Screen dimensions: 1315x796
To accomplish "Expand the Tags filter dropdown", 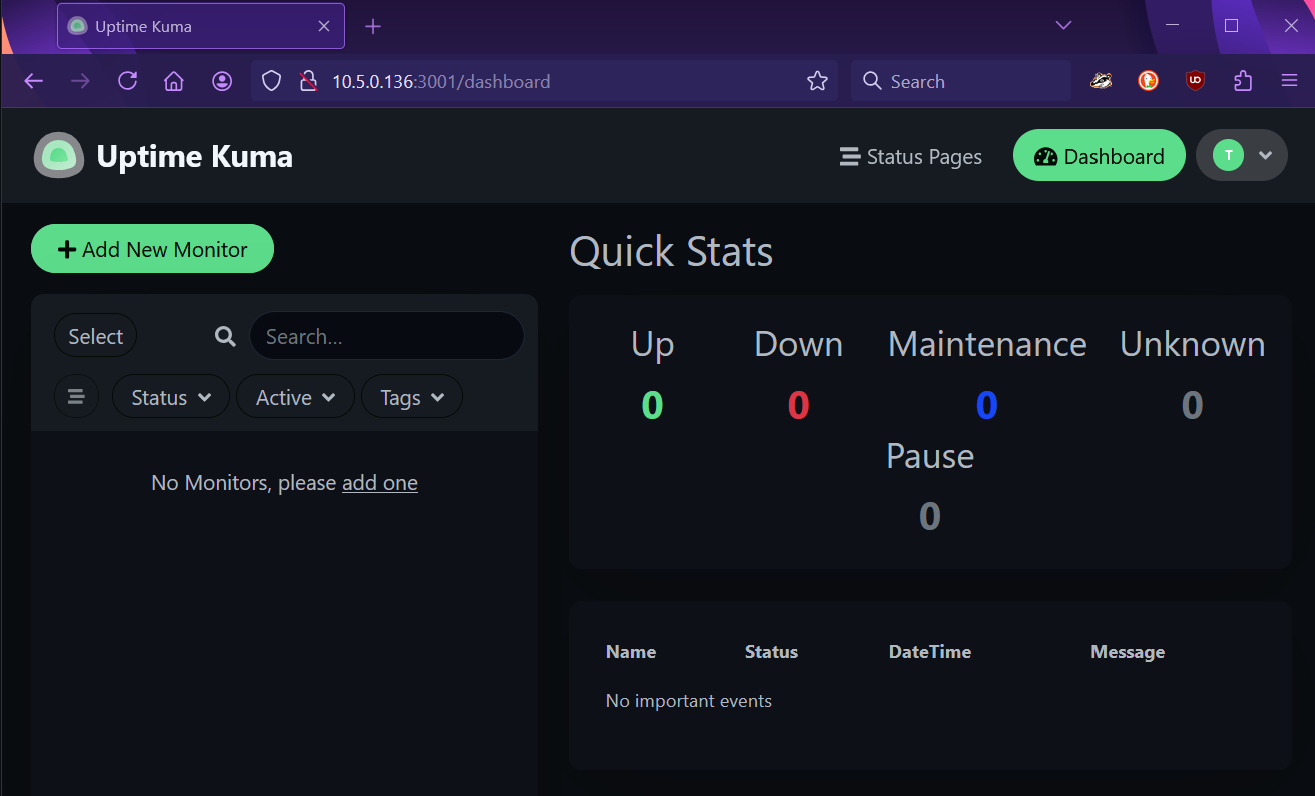I will (411, 397).
